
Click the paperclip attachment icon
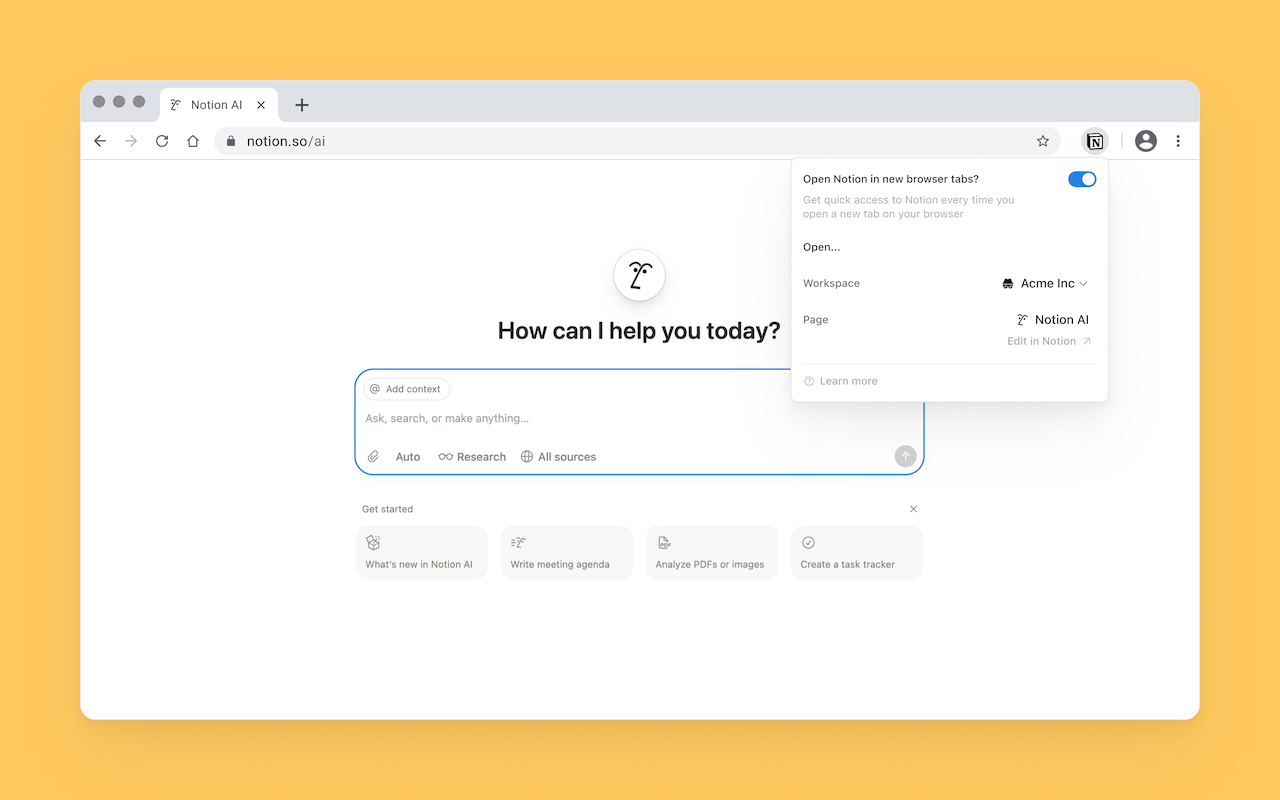click(x=373, y=456)
